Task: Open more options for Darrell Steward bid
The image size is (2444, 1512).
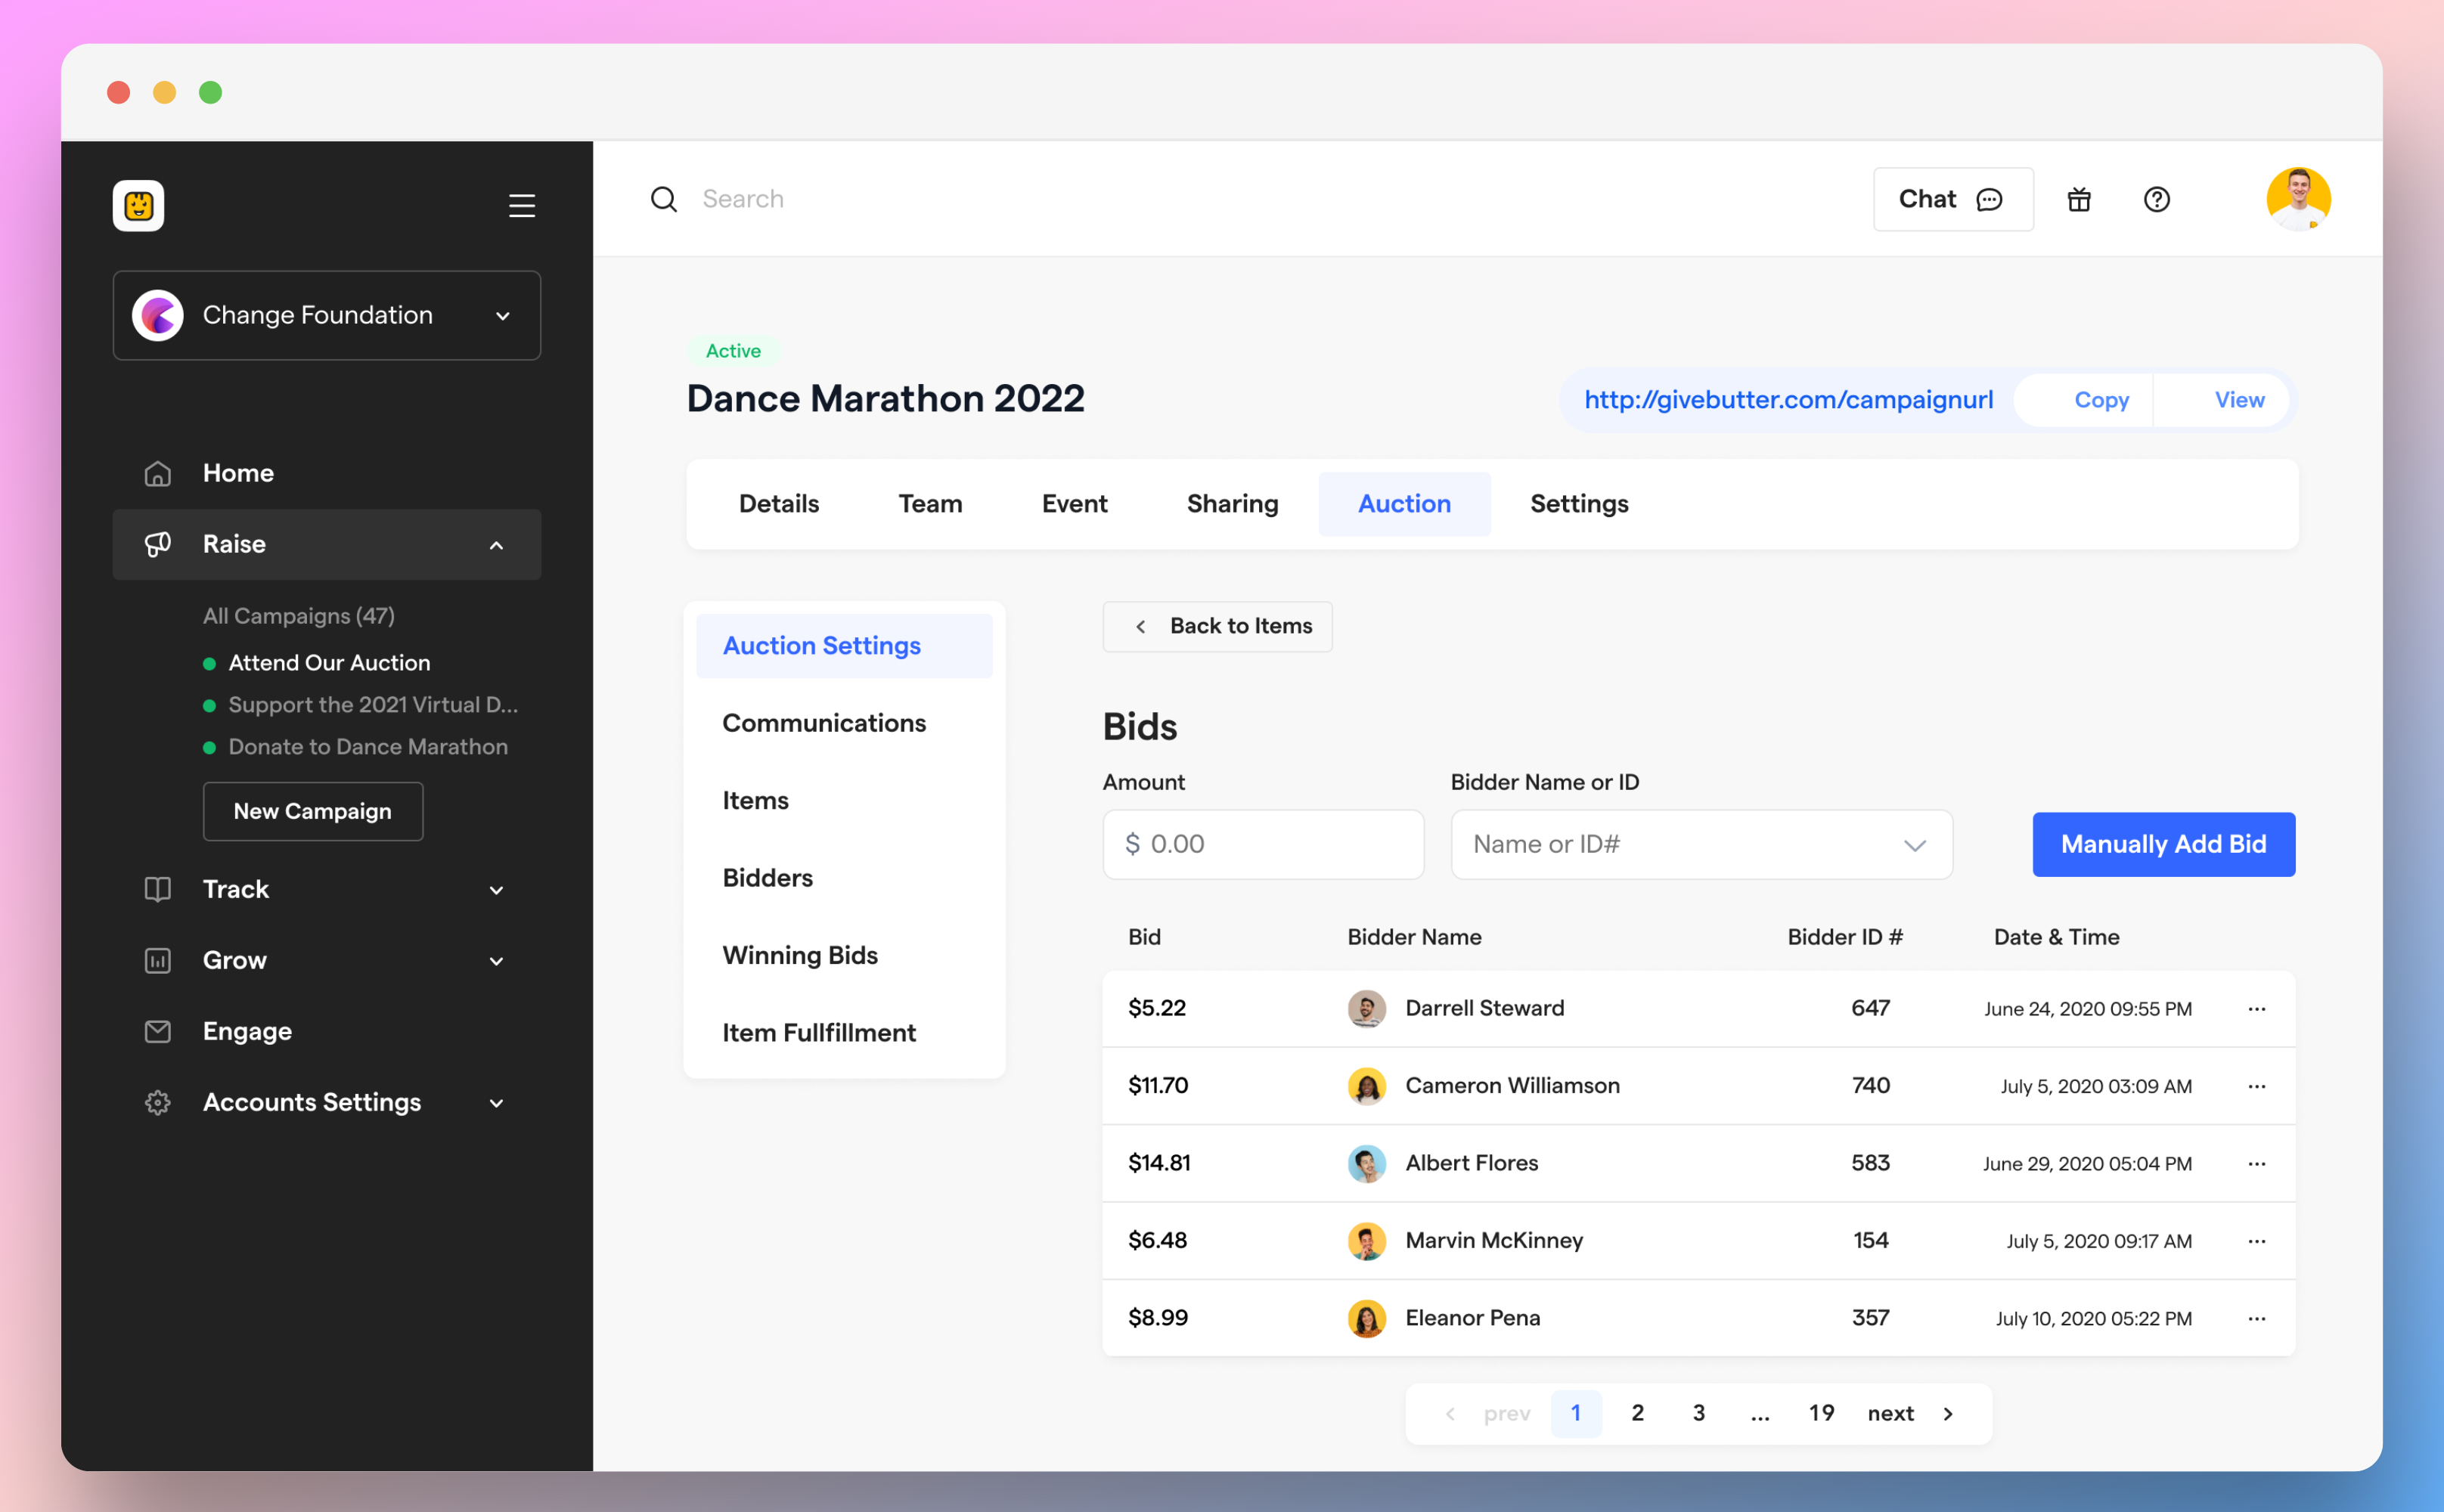Action: pos(2257,1008)
